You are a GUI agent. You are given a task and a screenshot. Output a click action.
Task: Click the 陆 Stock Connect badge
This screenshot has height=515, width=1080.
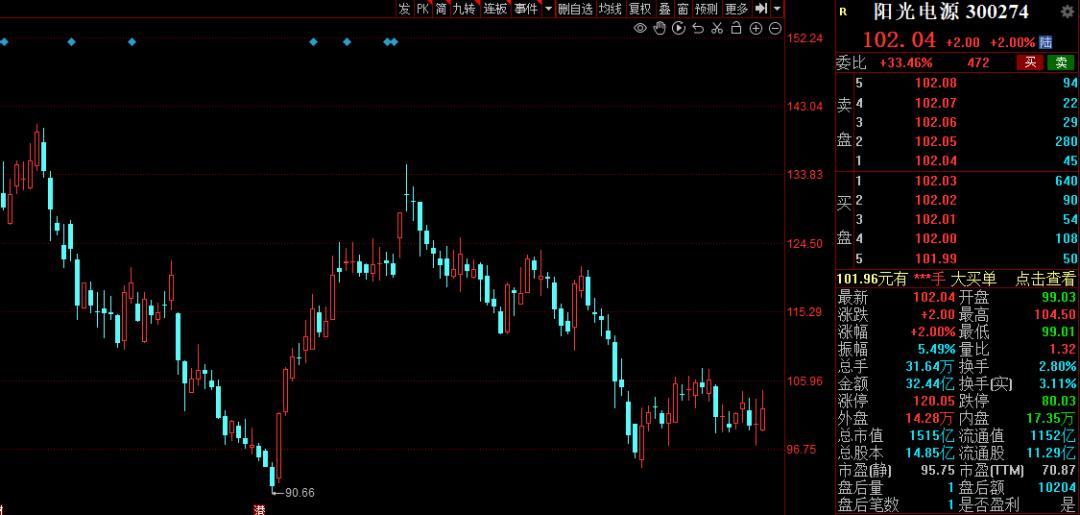[1046, 42]
